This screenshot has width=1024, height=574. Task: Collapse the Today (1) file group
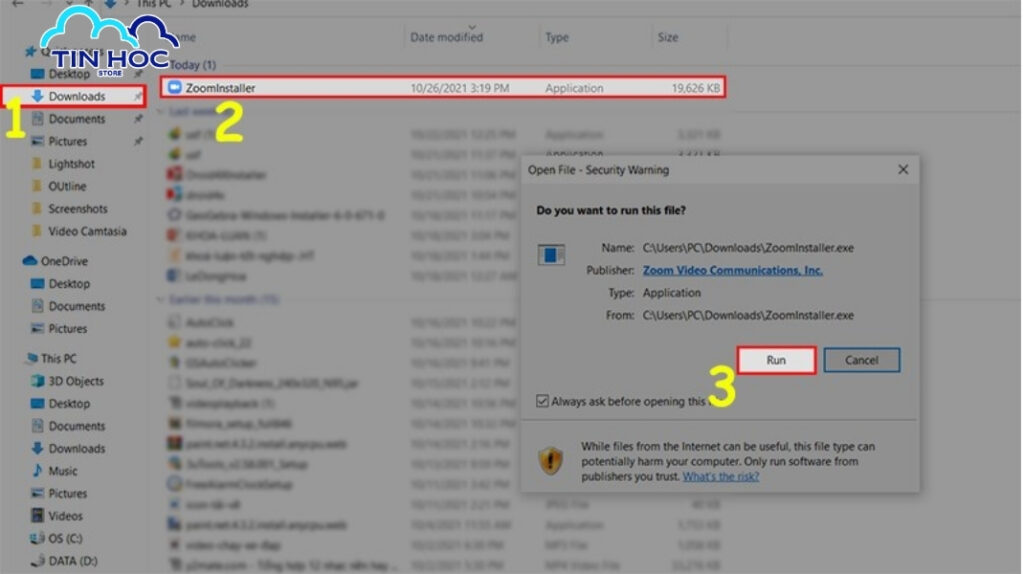coord(161,65)
